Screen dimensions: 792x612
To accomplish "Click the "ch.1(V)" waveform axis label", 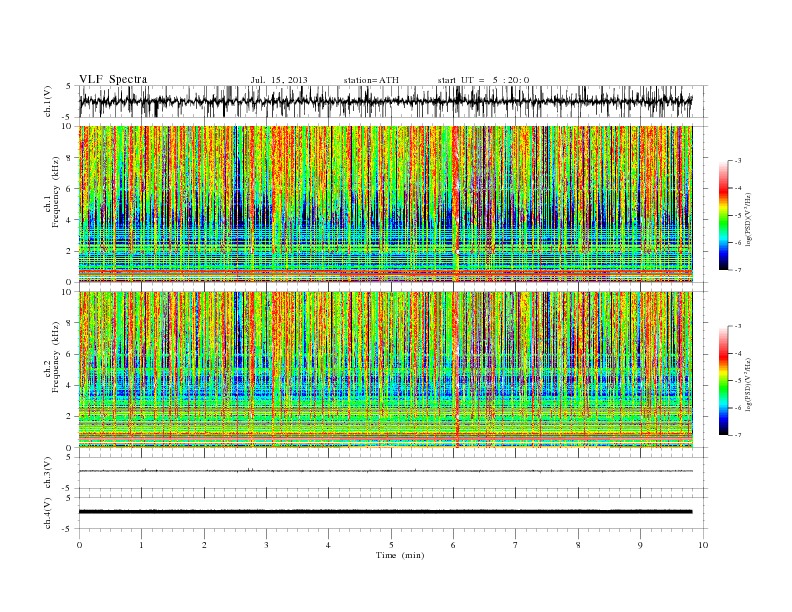I will pos(48,102).
